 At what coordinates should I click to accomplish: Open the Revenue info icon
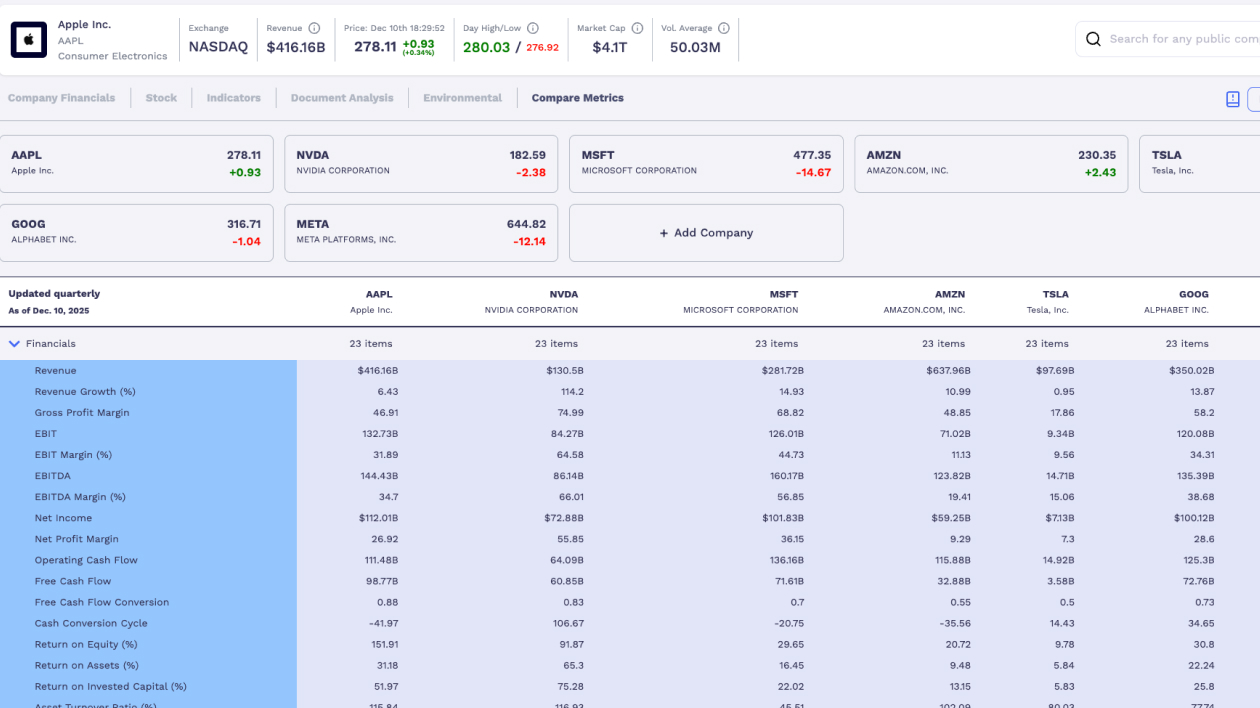(314, 28)
